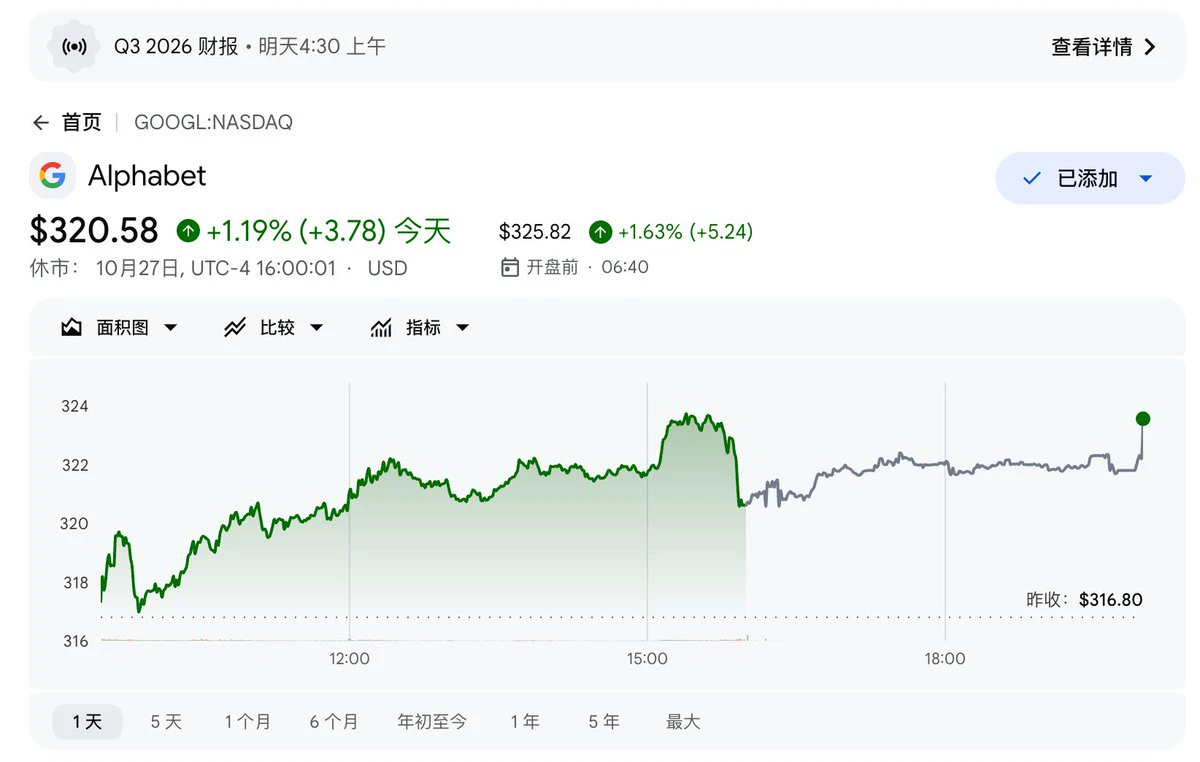
Task: Select the 1 年 time range
Action: point(525,721)
